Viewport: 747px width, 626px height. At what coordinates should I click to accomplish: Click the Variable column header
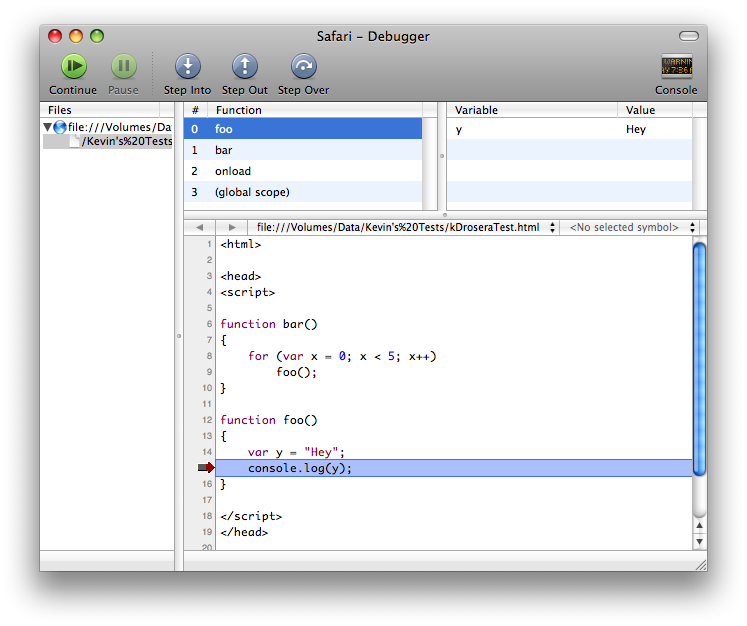pyautogui.click(x=532, y=110)
